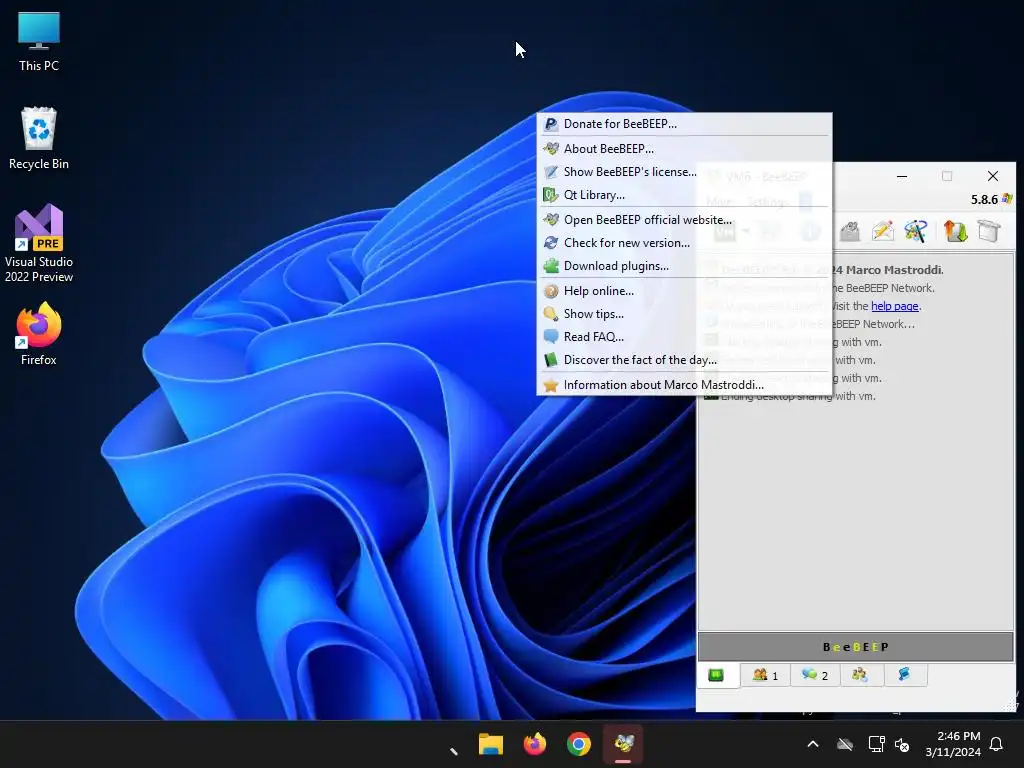Click the Ending desktop sharing with vm line
The width and height of the screenshot is (1024, 768).
(798, 396)
